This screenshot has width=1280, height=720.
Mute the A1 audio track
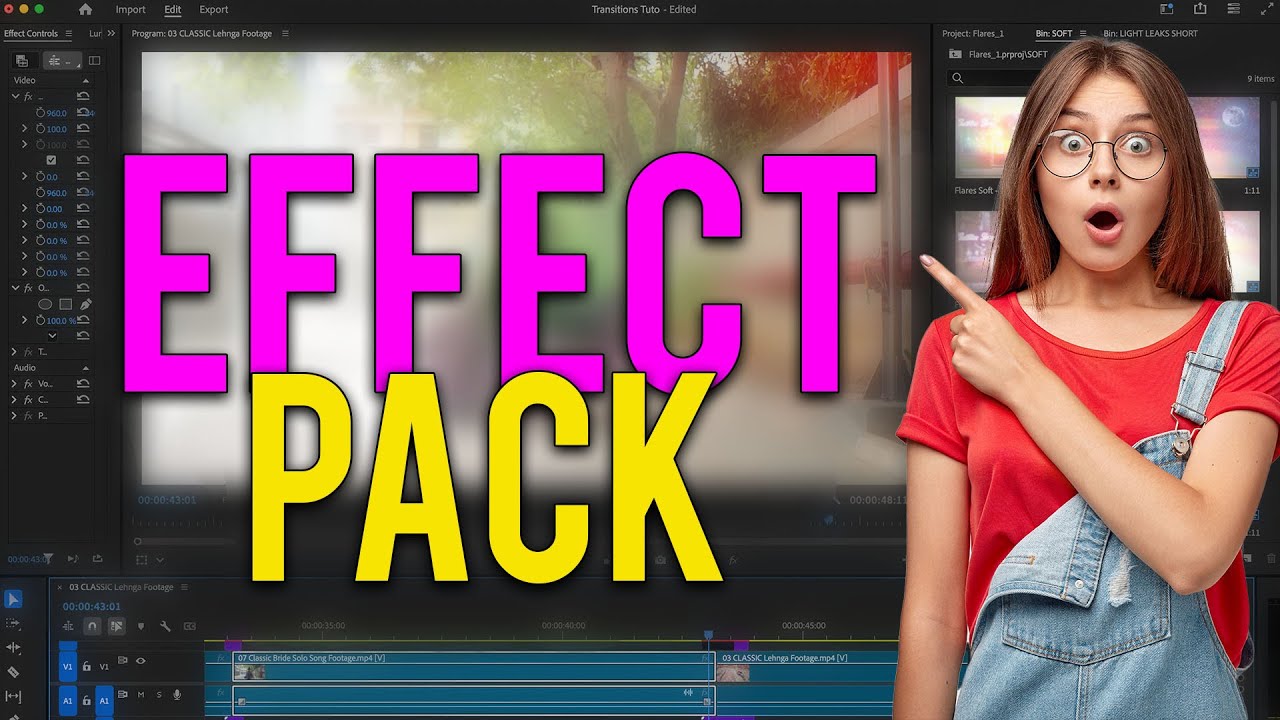coord(141,694)
